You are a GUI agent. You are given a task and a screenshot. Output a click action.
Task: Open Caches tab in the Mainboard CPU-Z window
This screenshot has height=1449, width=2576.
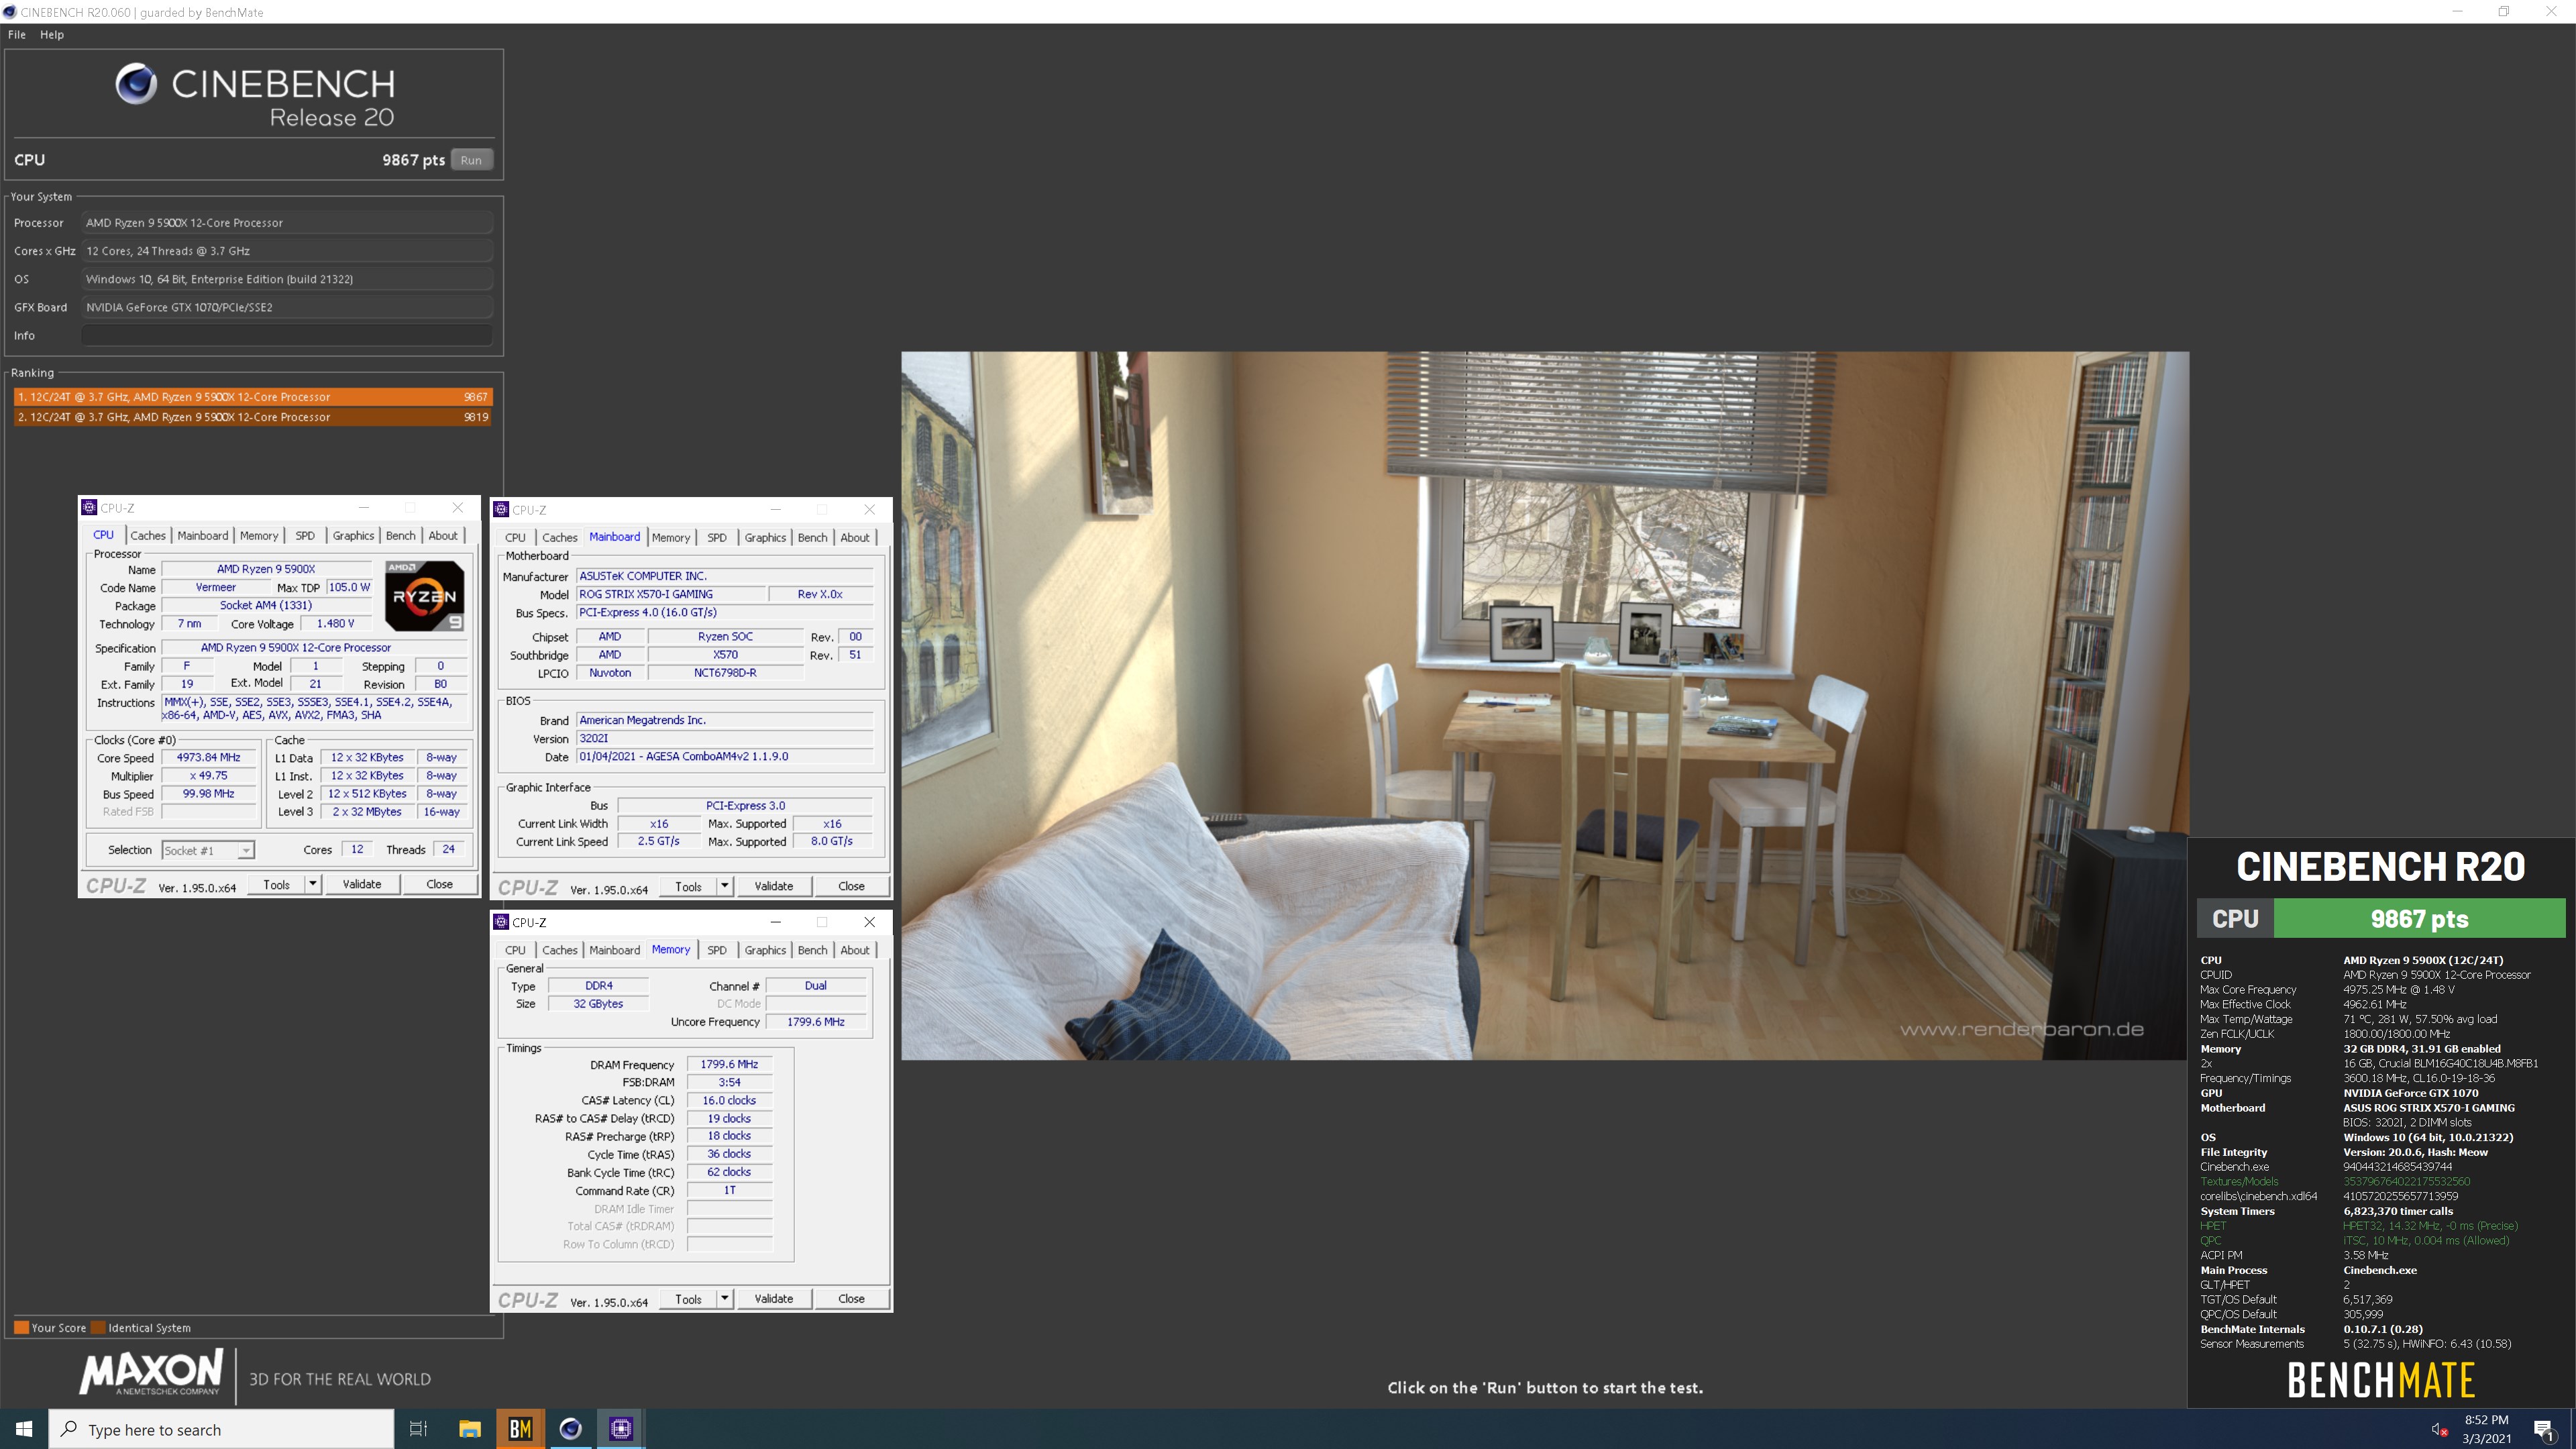[x=560, y=537]
